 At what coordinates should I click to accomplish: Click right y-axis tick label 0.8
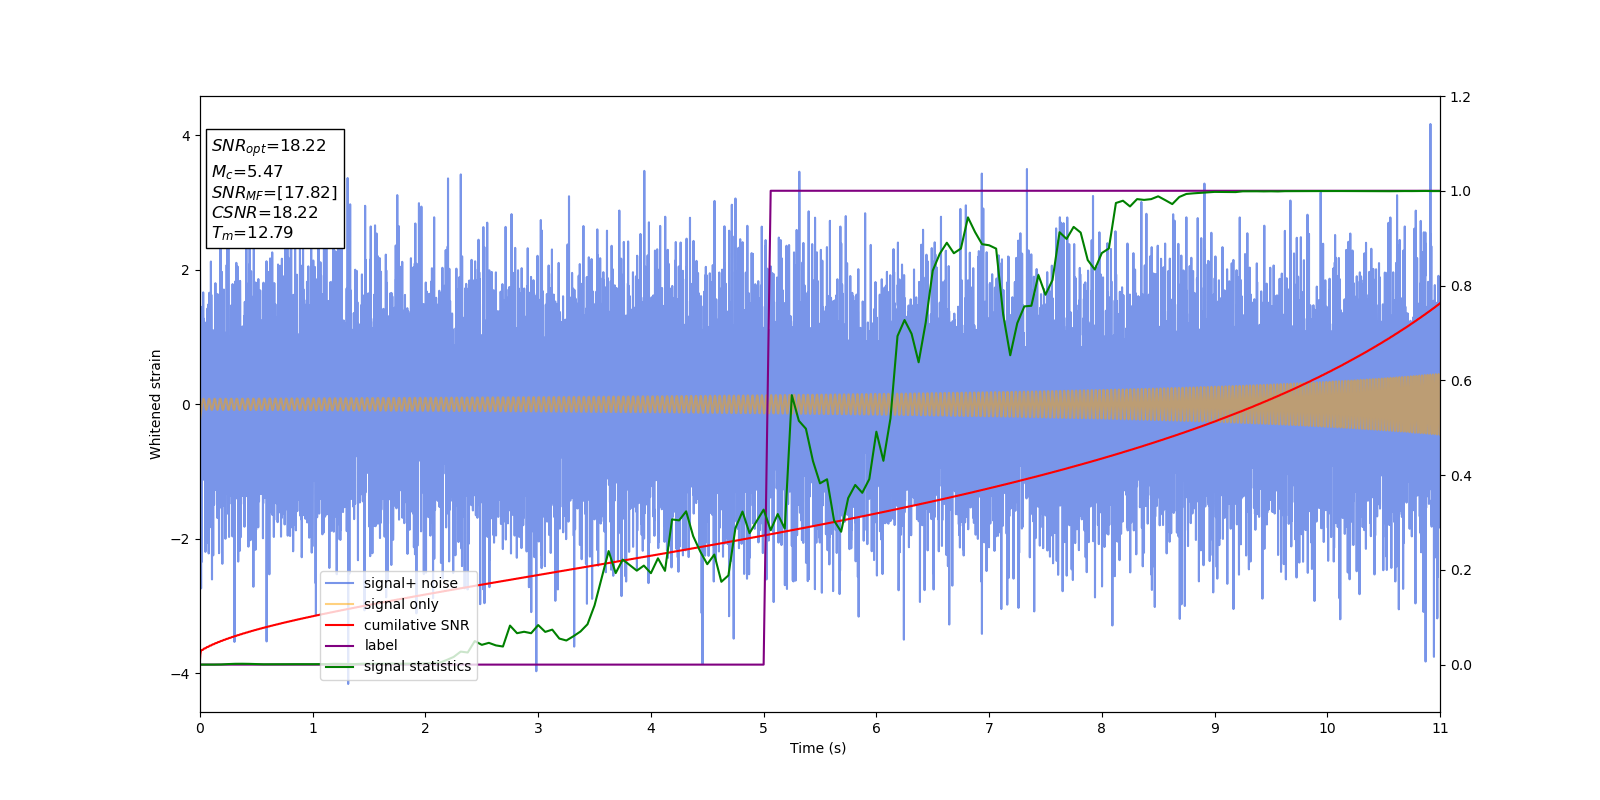tap(1460, 286)
